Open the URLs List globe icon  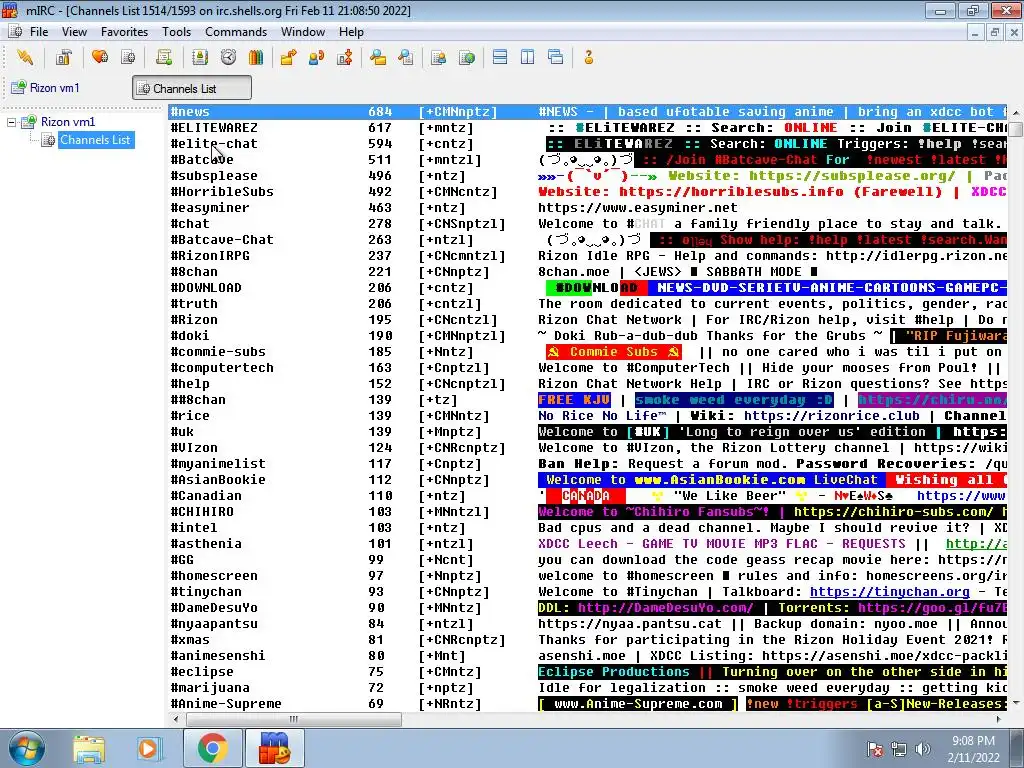point(467,57)
